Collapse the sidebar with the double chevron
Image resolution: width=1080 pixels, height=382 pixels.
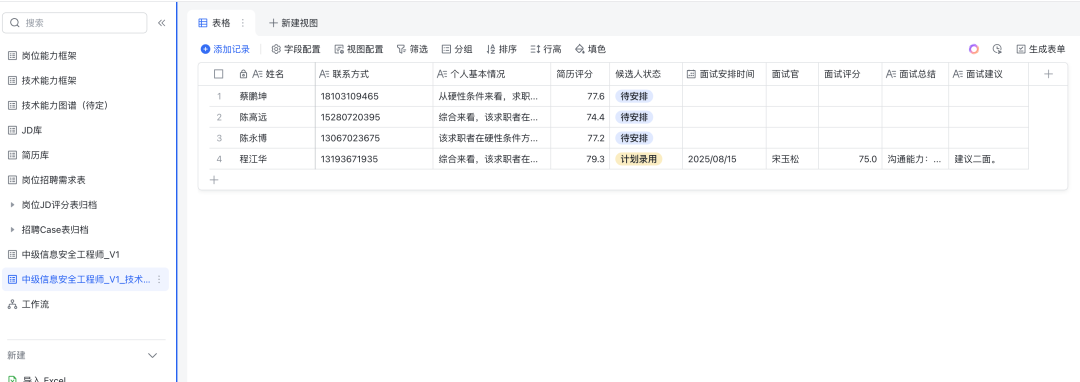[162, 23]
